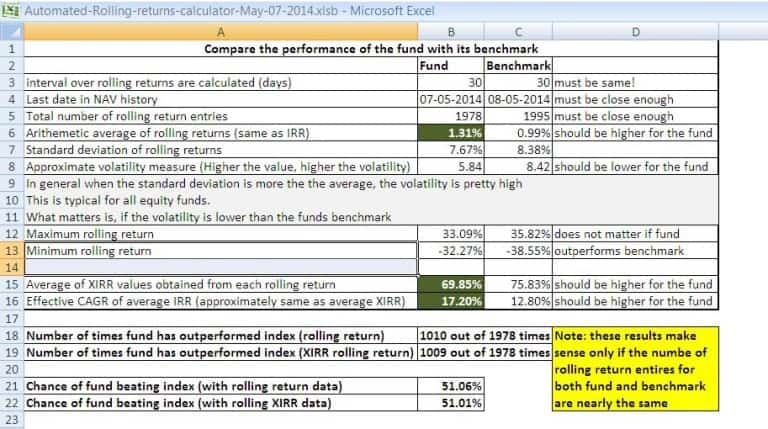Screen dimensions: 768x429
Task: Click '1010 out of 1978 times' cell
Action: [x=485, y=336]
